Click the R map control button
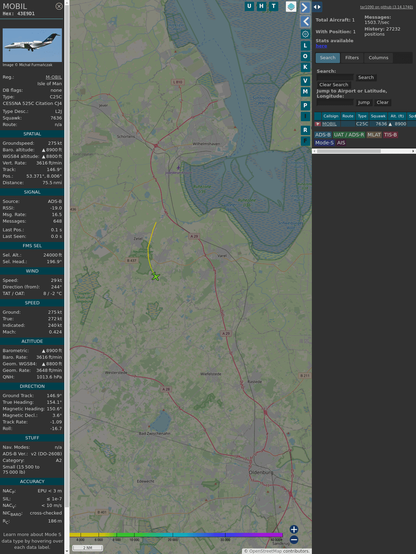The image size is (416, 554). [x=305, y=130]
